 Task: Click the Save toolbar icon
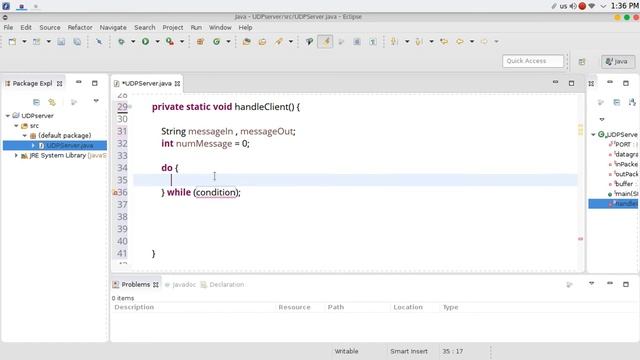click(x=61, y=42)
